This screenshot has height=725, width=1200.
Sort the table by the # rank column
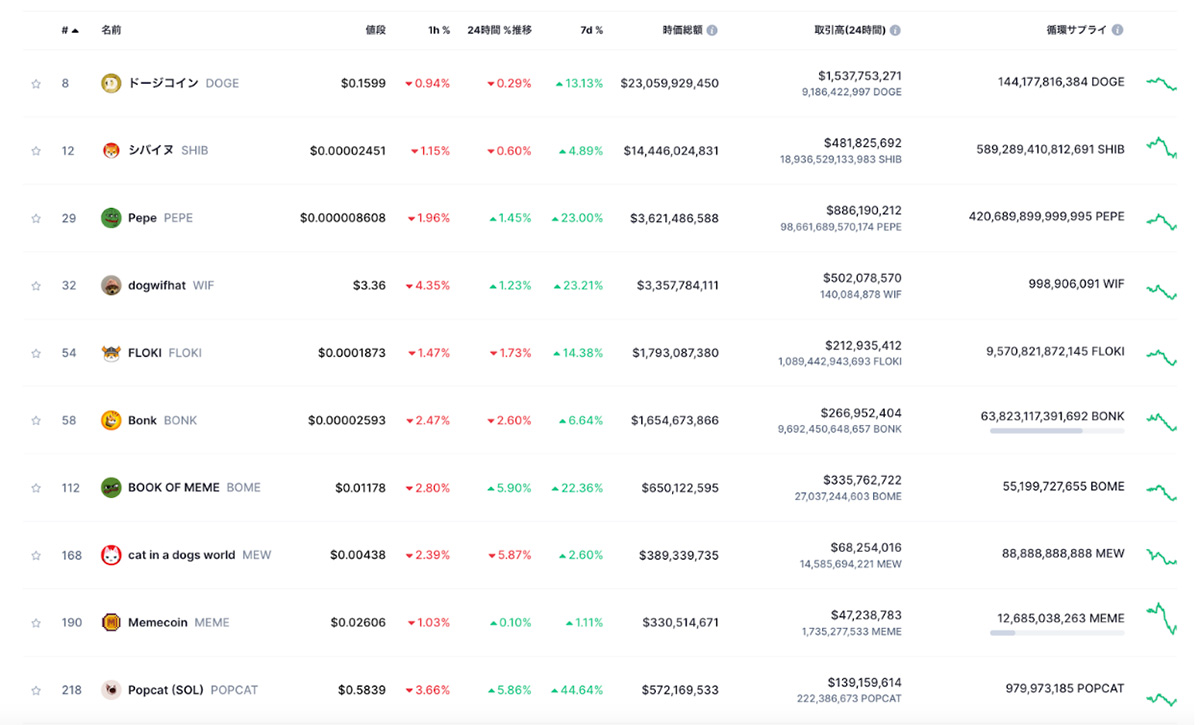point(69,30)
